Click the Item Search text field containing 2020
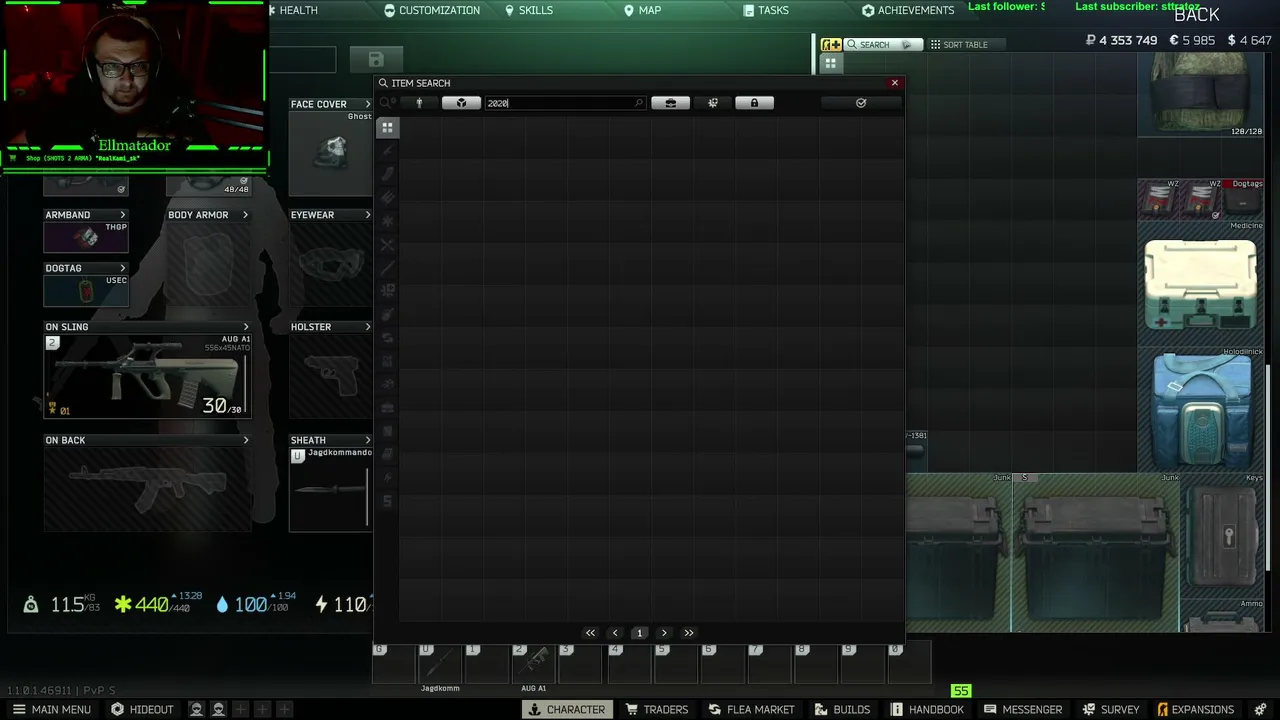Image resolution: width=1280 pixels, height=720 pixels. 565,103
